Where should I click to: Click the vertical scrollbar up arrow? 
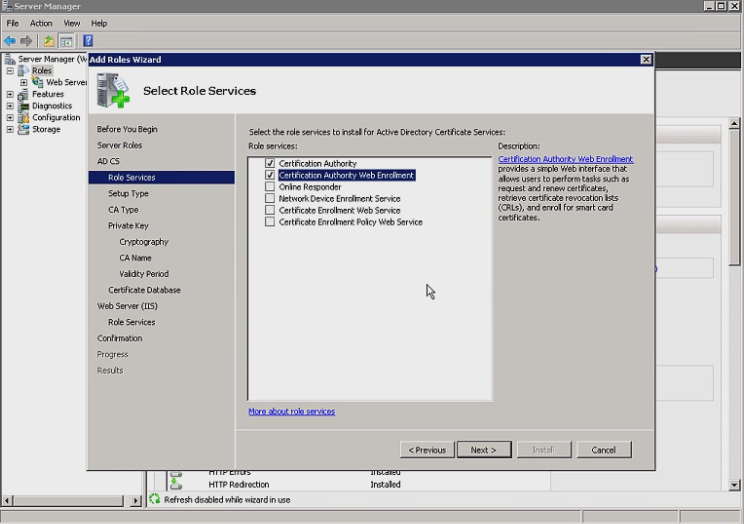[734, 123]
